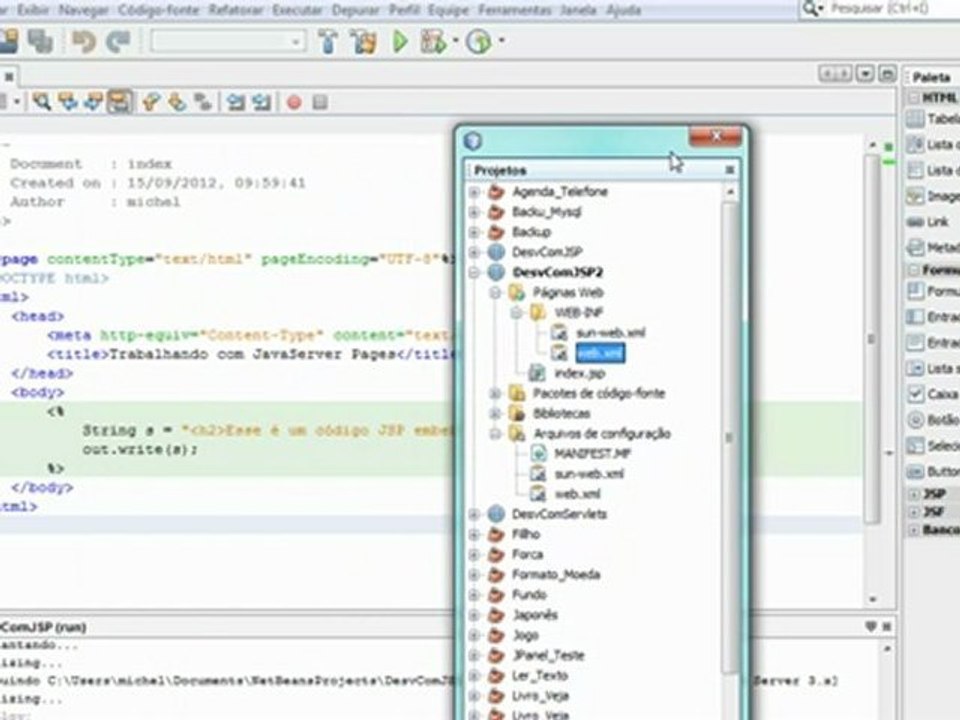
Task: Select the JPanel_Teste project
Action: pos(548,656)
